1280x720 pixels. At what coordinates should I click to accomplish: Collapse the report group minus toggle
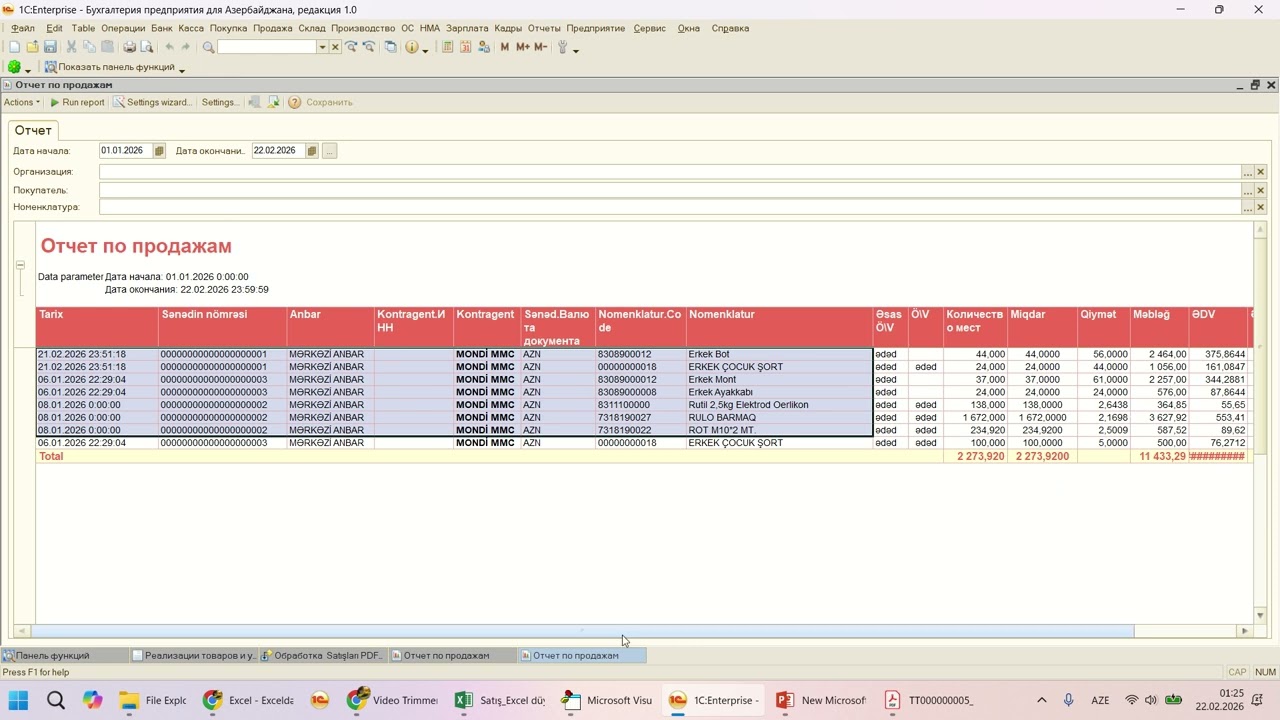(20, 265)
